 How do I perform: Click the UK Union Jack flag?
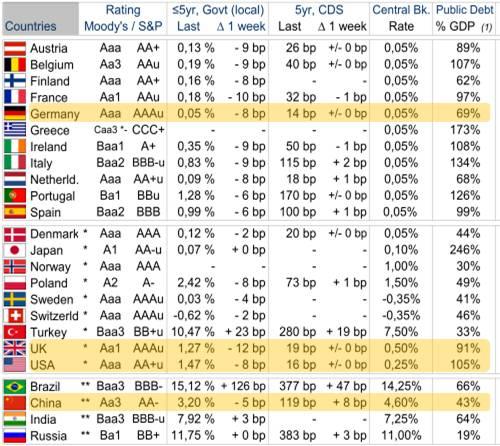coord(15,348)
